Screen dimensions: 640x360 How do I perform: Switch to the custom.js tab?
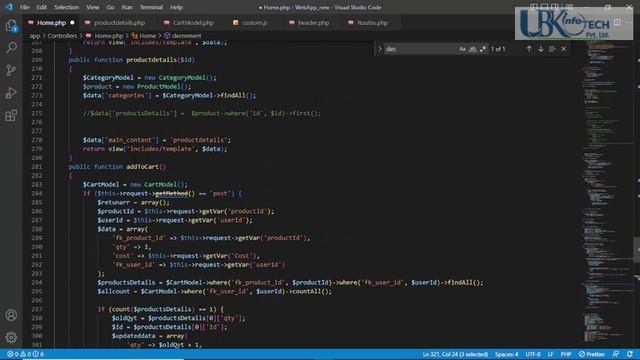[255, 23]
